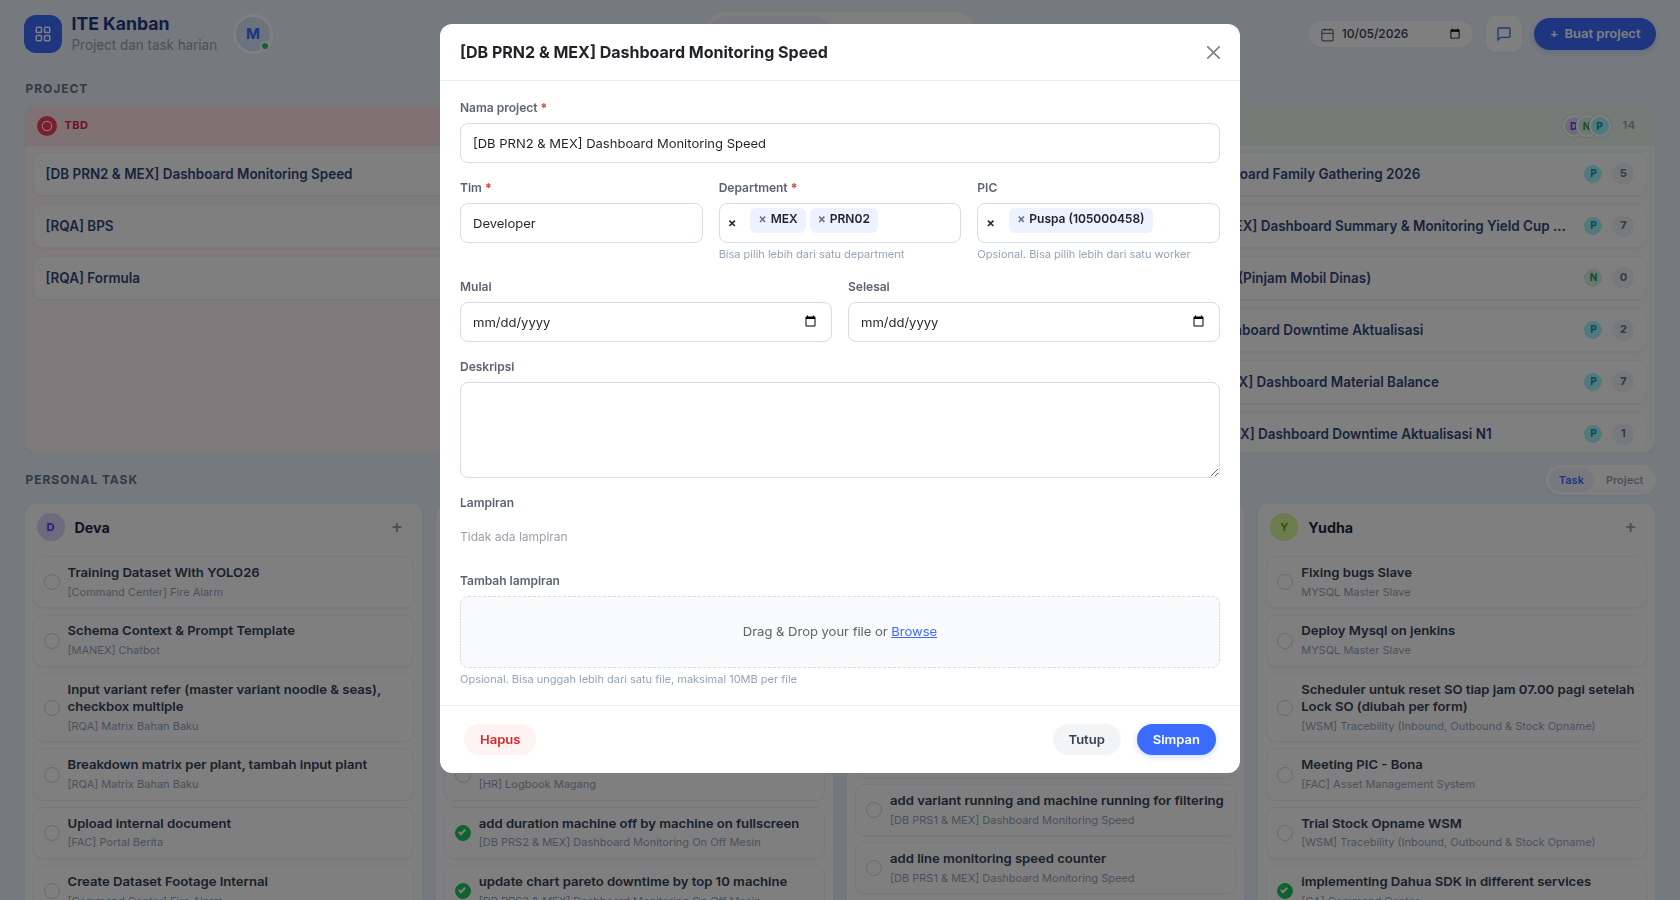This screenshot has width=1680, height=900.
Task: Remove Puspa (105000458) PIC tag
Action: [1021, 219]
